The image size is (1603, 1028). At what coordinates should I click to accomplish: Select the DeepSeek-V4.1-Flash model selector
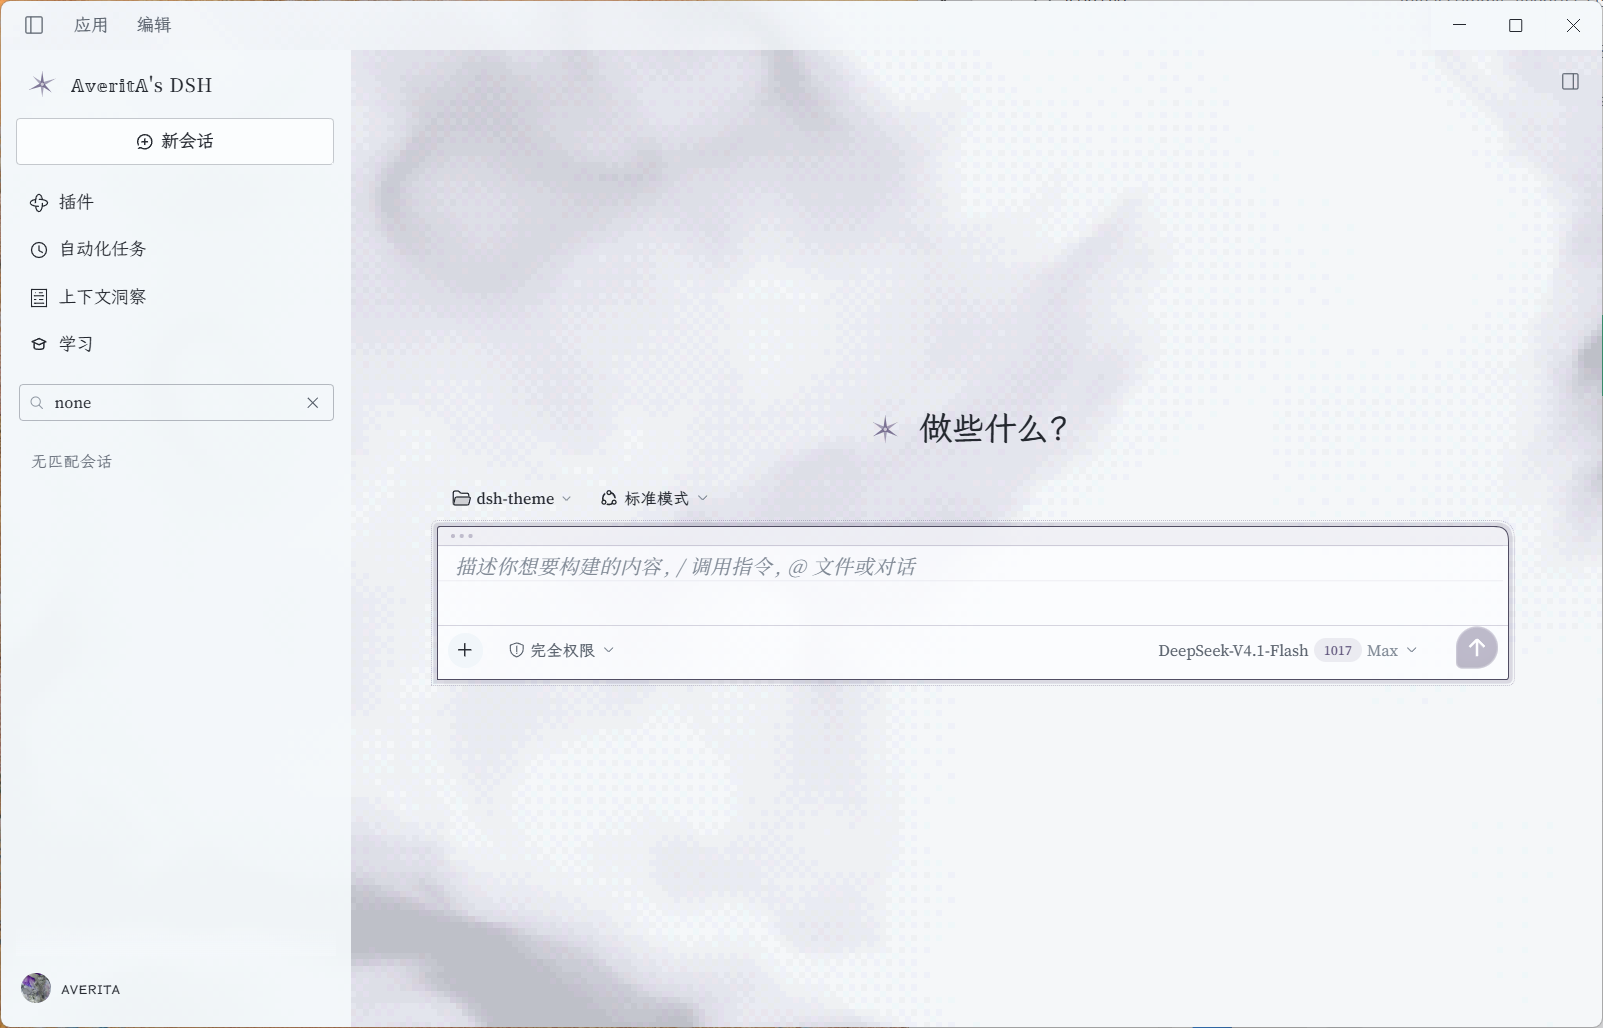coord(1233,650)
